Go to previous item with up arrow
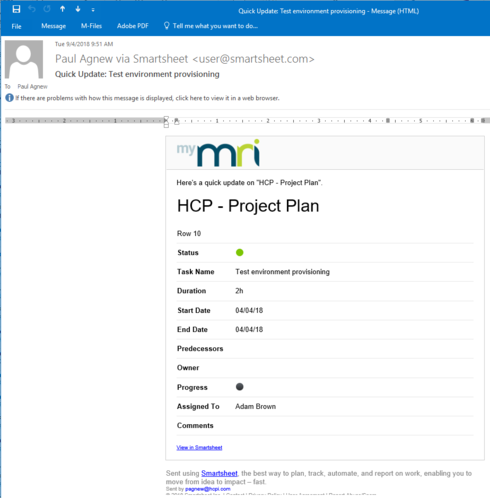Image resolution: width=490 pixels, height=498 pixels. (x=62, y=9)
